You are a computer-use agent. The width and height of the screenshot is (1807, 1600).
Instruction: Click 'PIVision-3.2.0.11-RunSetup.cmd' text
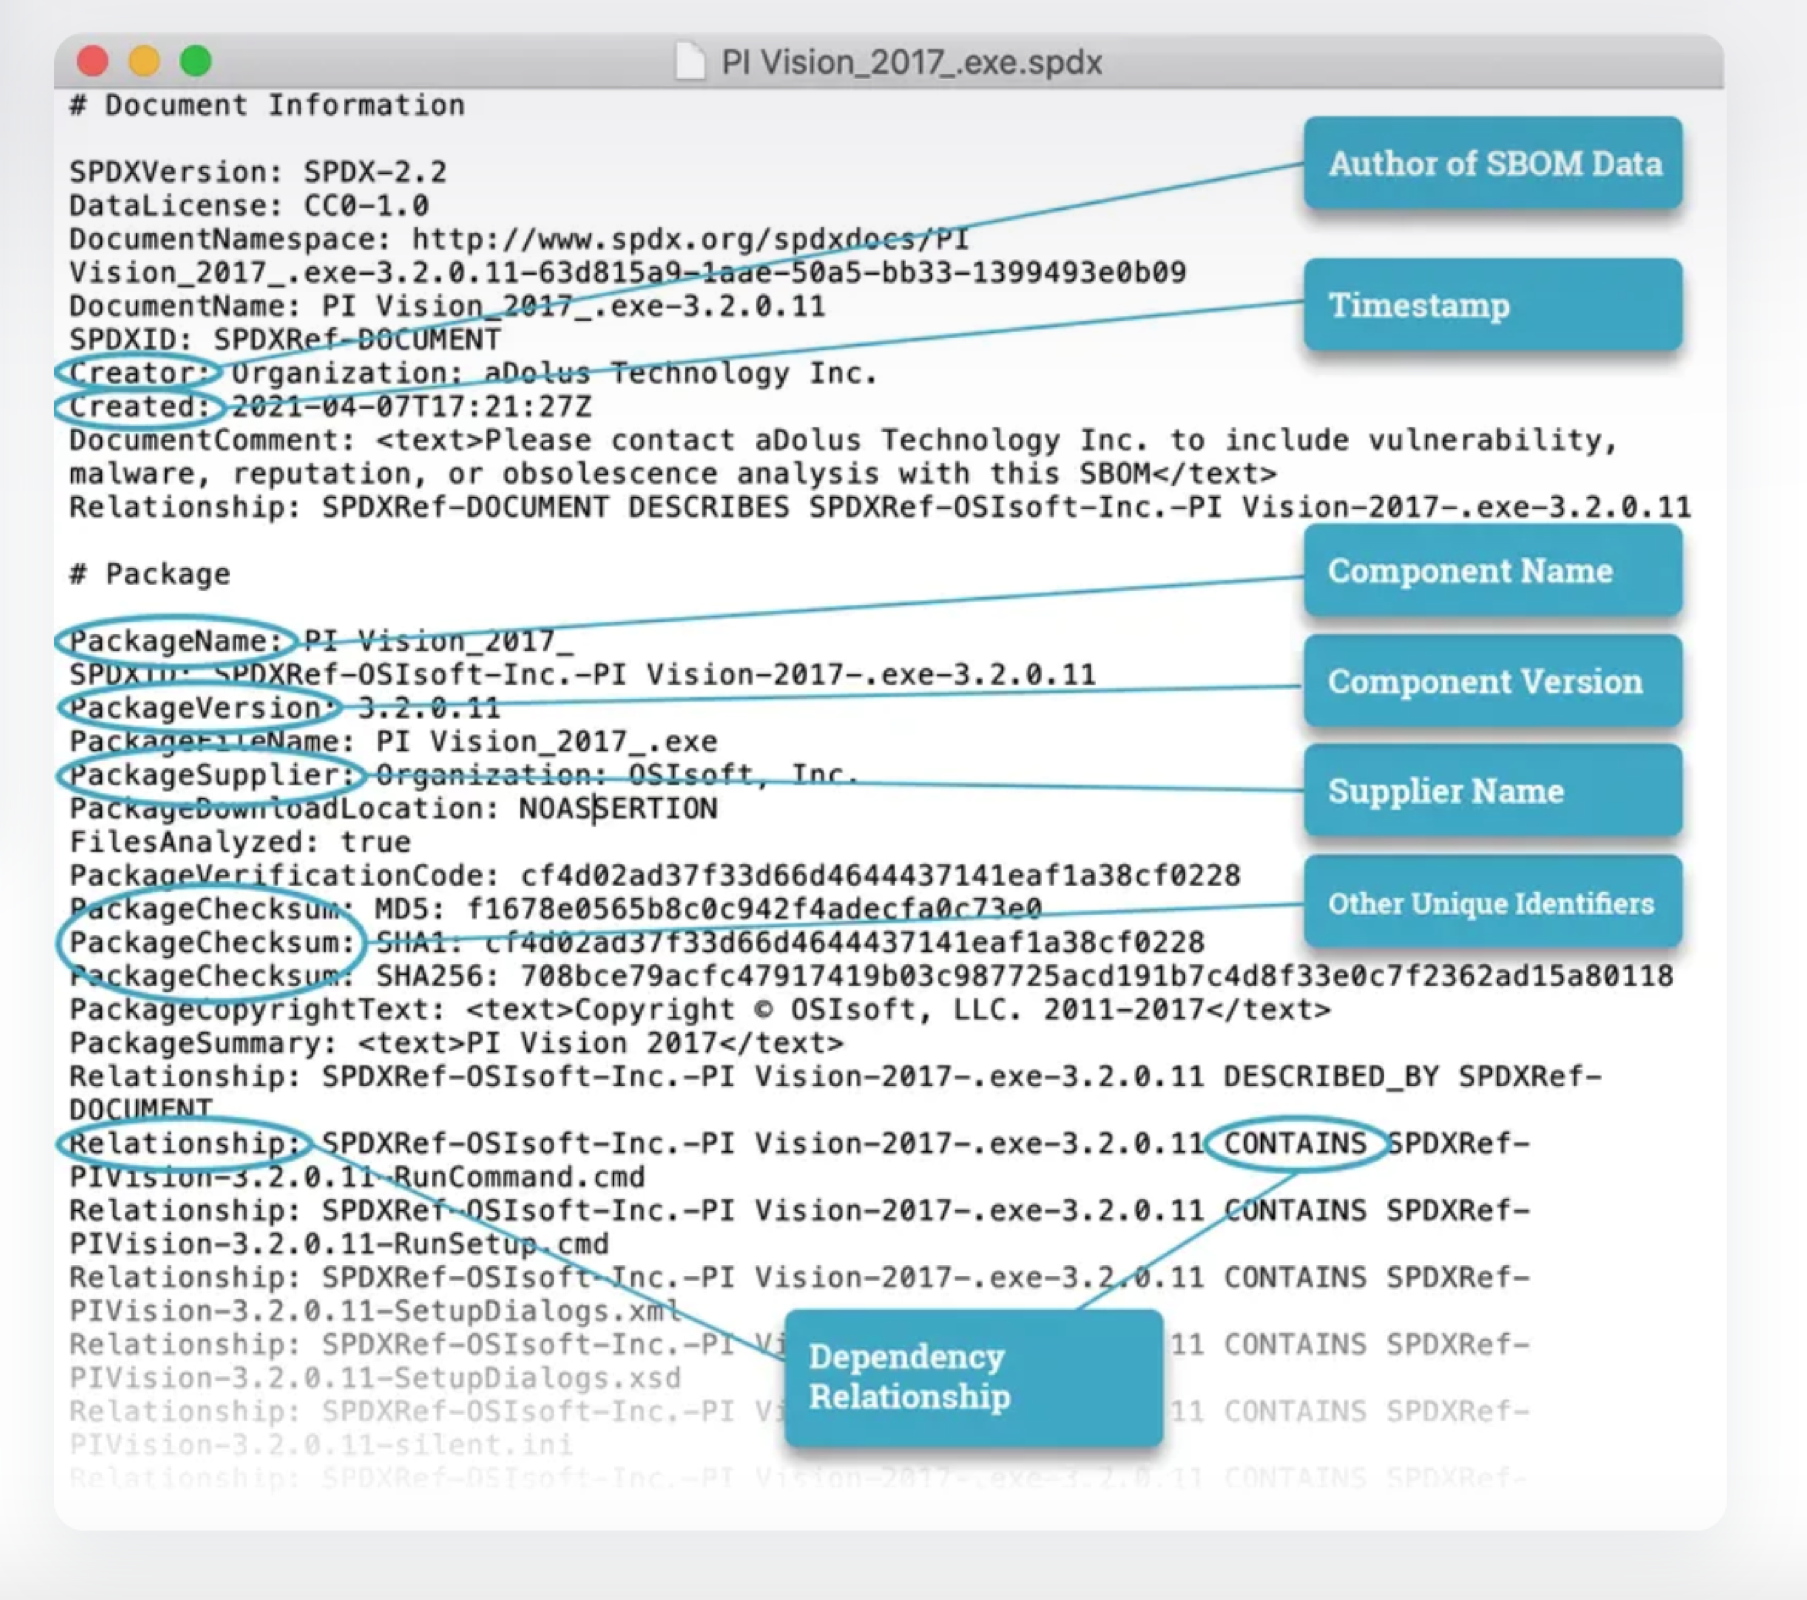(x=339, y=1244)
